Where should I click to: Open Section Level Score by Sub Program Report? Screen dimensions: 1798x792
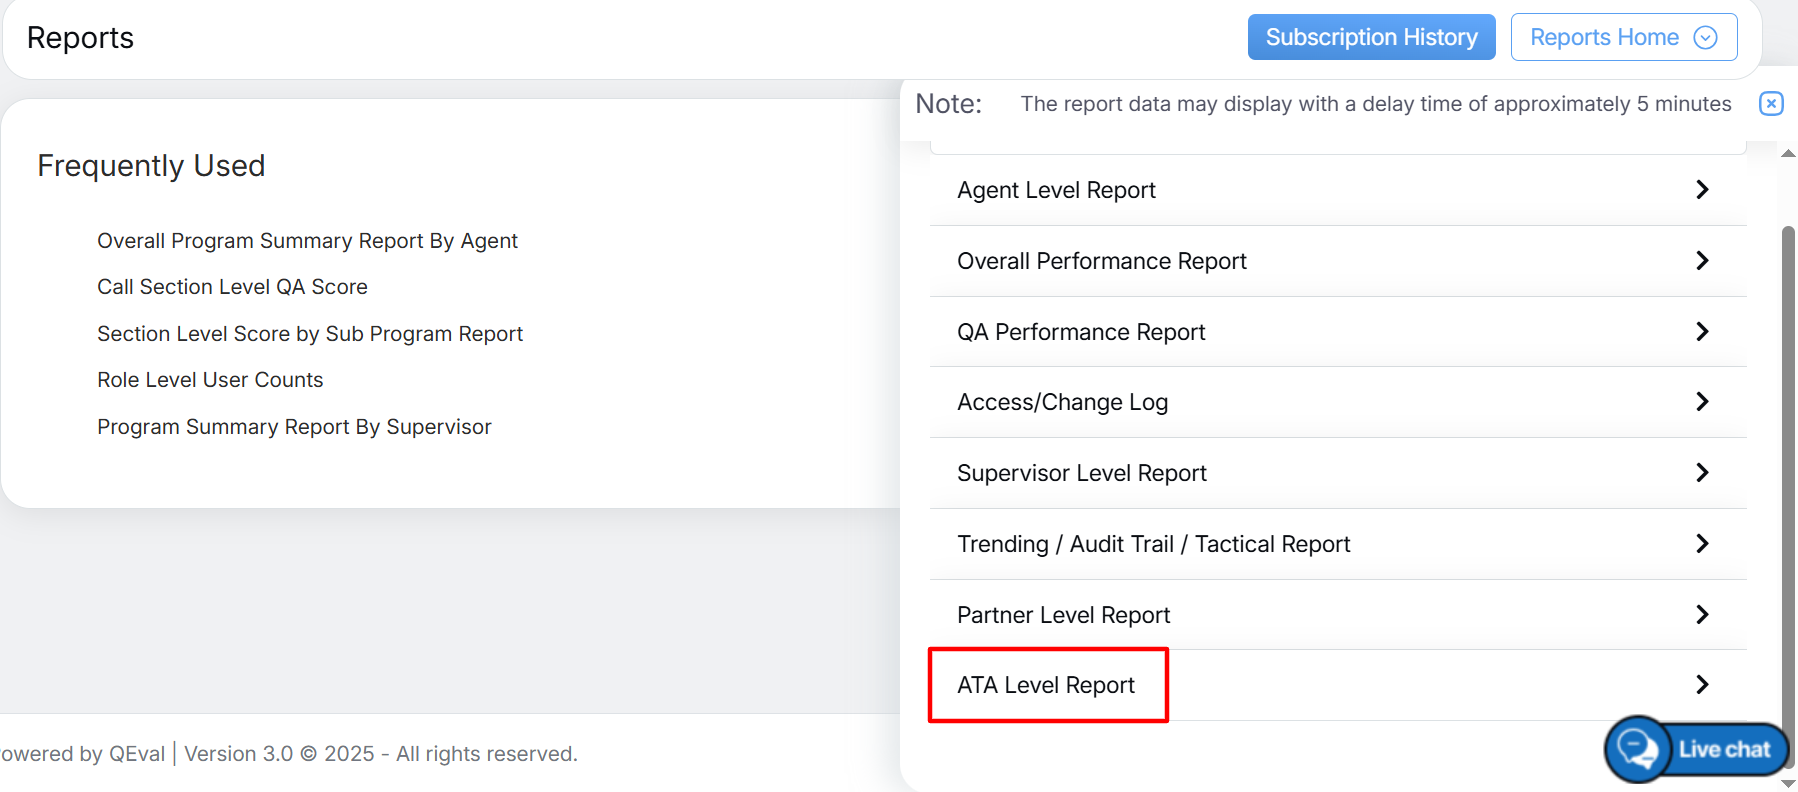coord(310,334)
